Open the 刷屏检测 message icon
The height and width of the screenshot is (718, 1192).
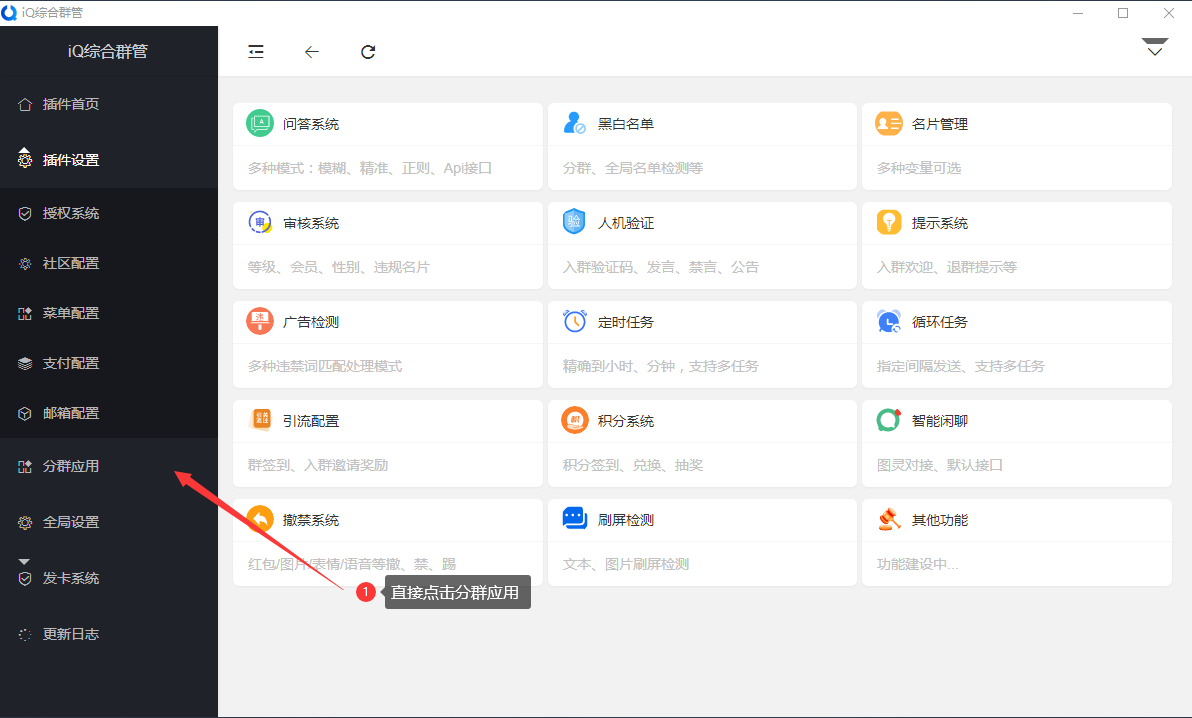574,519
